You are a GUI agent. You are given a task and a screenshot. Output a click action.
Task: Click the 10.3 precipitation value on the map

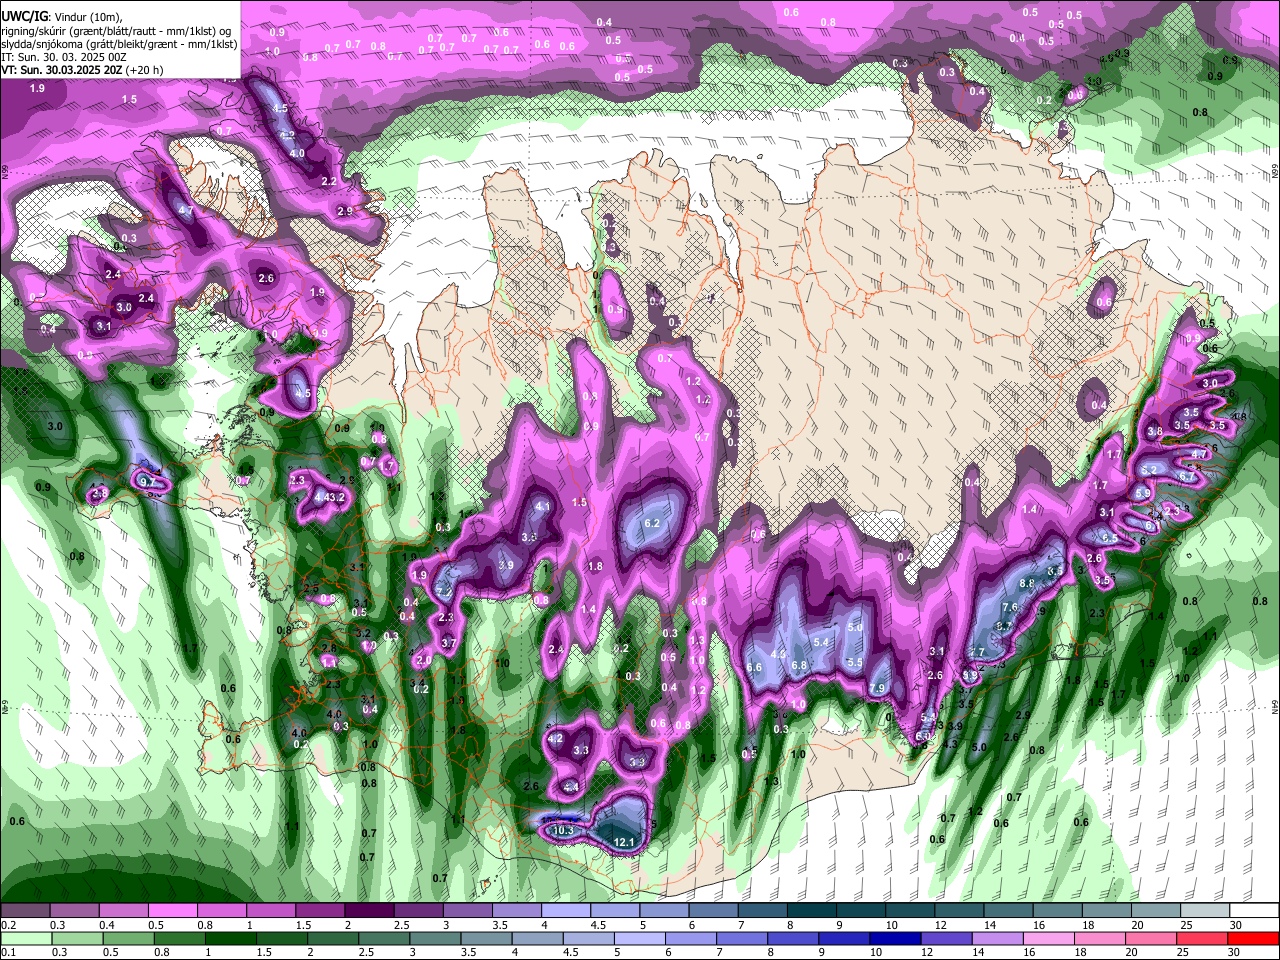563,830
